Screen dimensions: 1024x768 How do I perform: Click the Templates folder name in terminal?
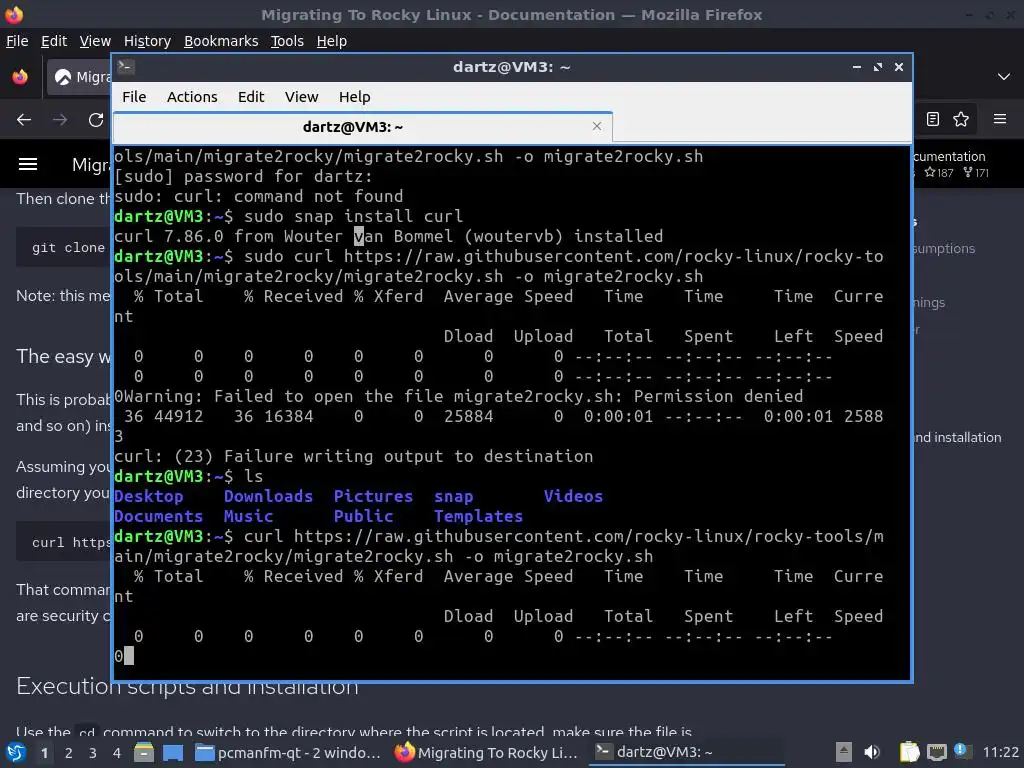point(479,517)
